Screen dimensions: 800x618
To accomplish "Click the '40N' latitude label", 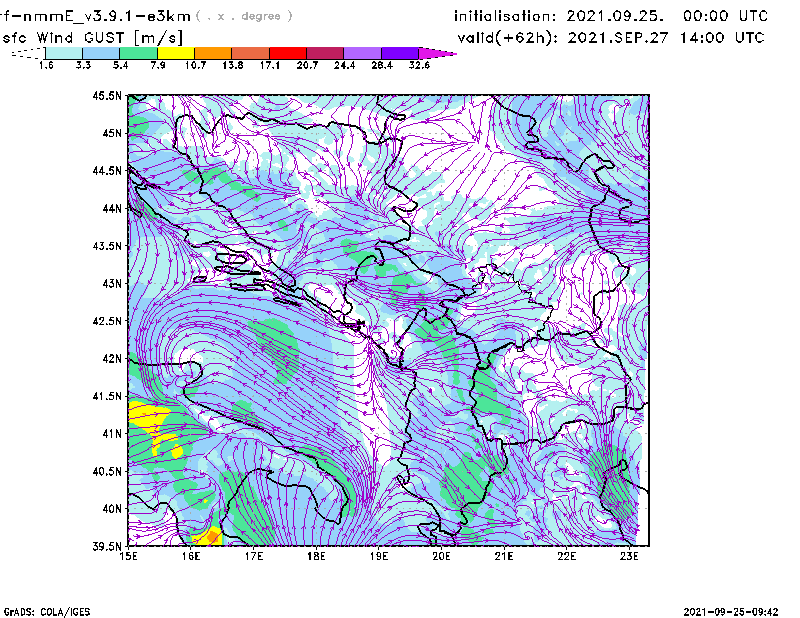I will 112,509.
